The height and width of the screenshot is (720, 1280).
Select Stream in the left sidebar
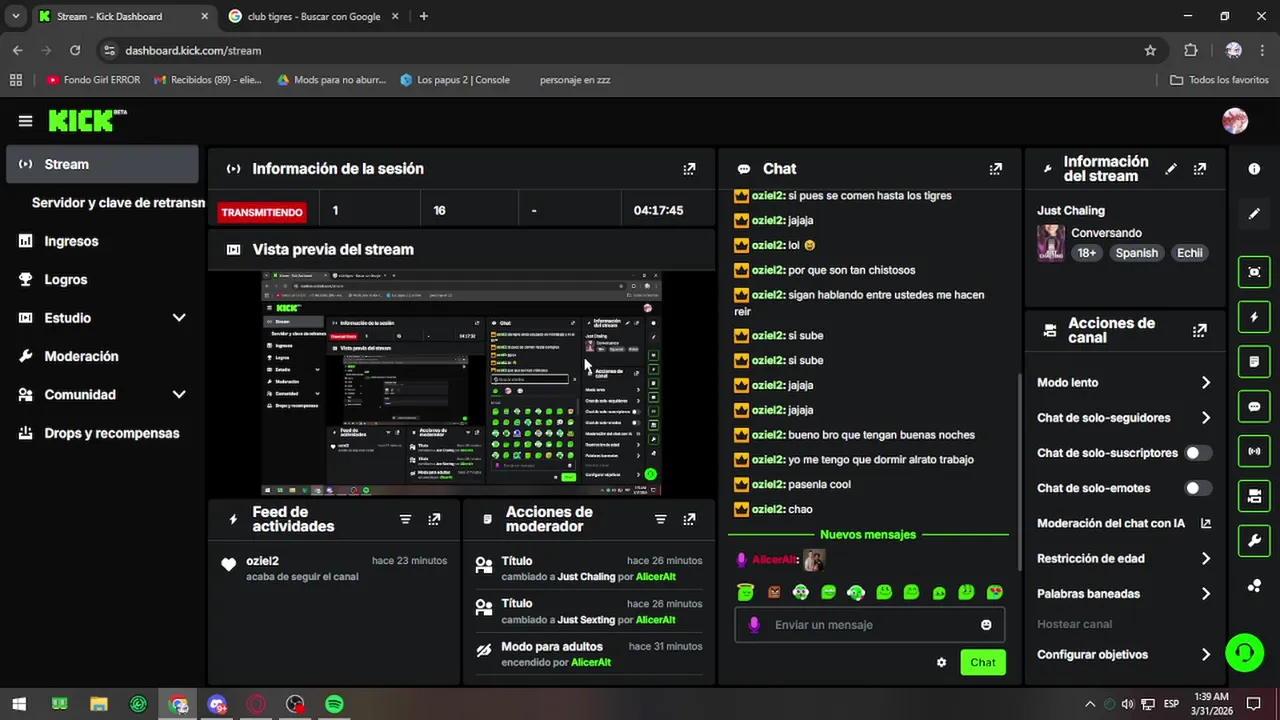(x=103, y=164)
